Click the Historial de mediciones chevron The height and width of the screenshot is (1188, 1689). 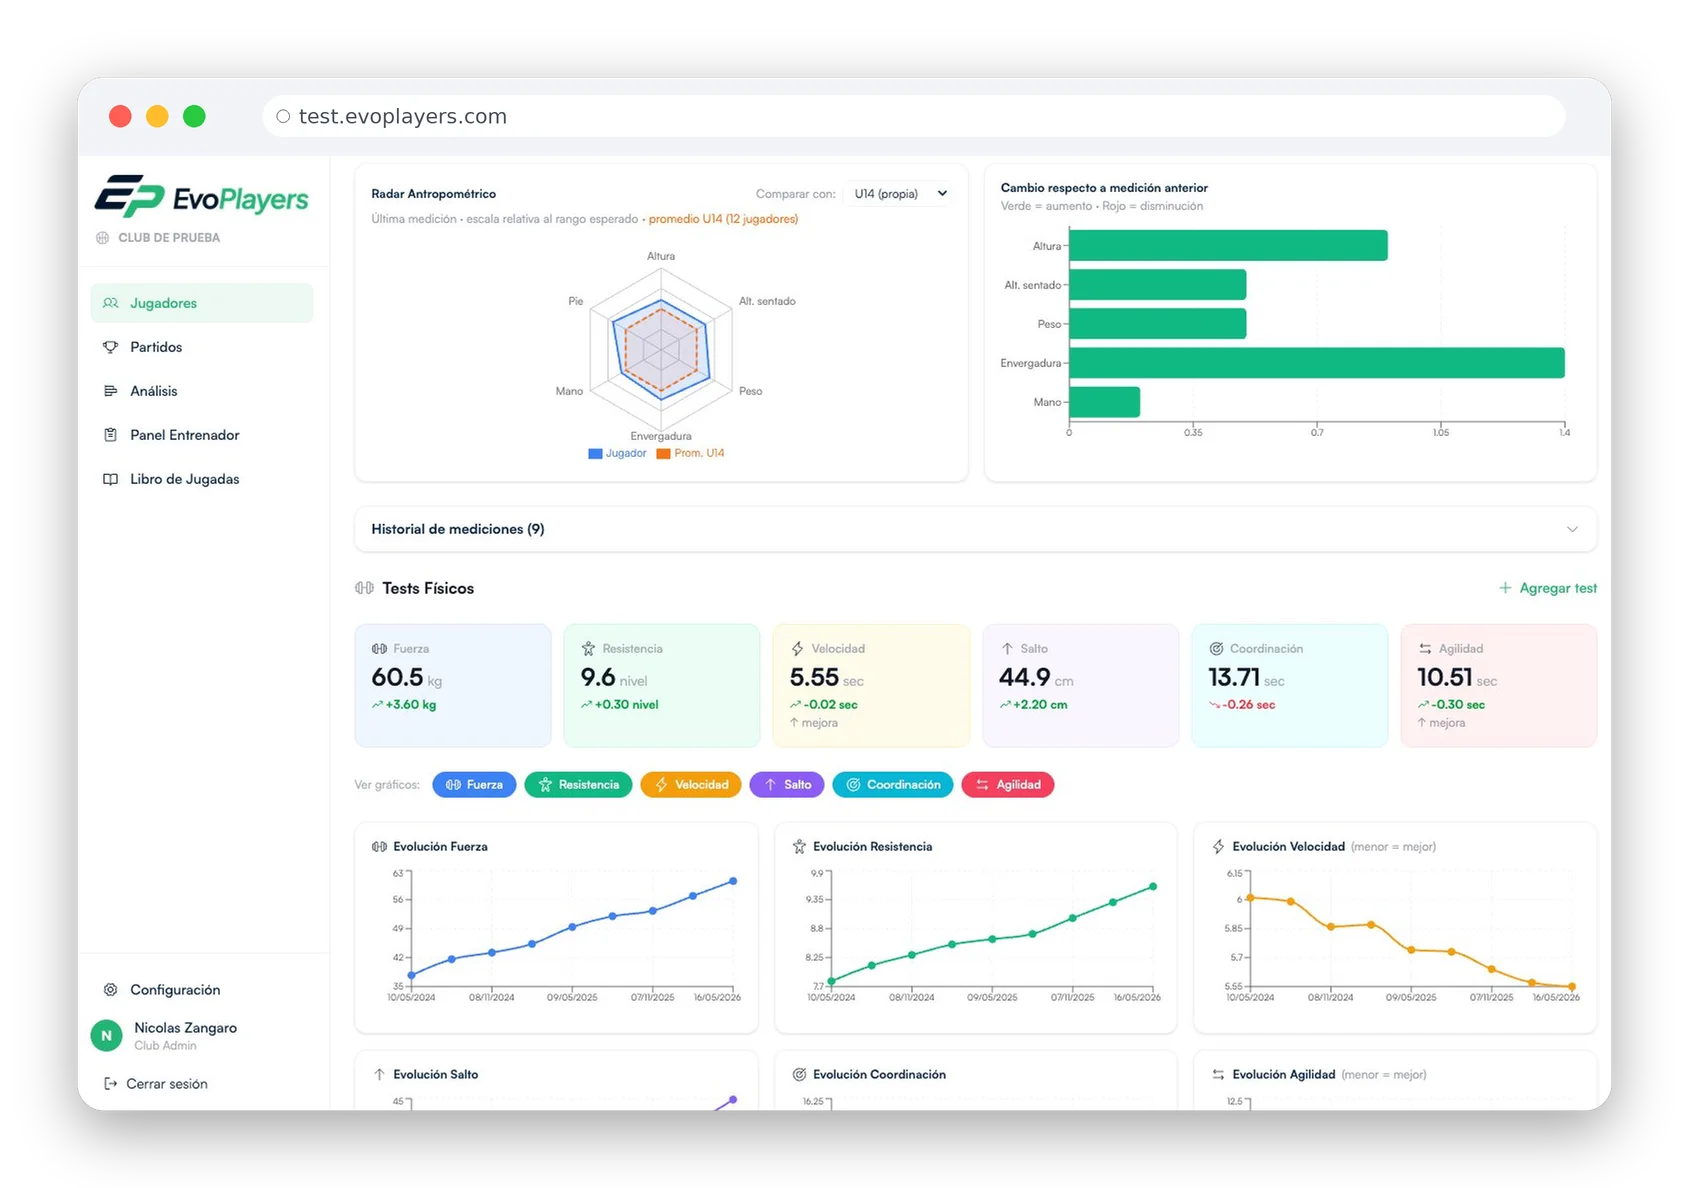point(1572,529)
